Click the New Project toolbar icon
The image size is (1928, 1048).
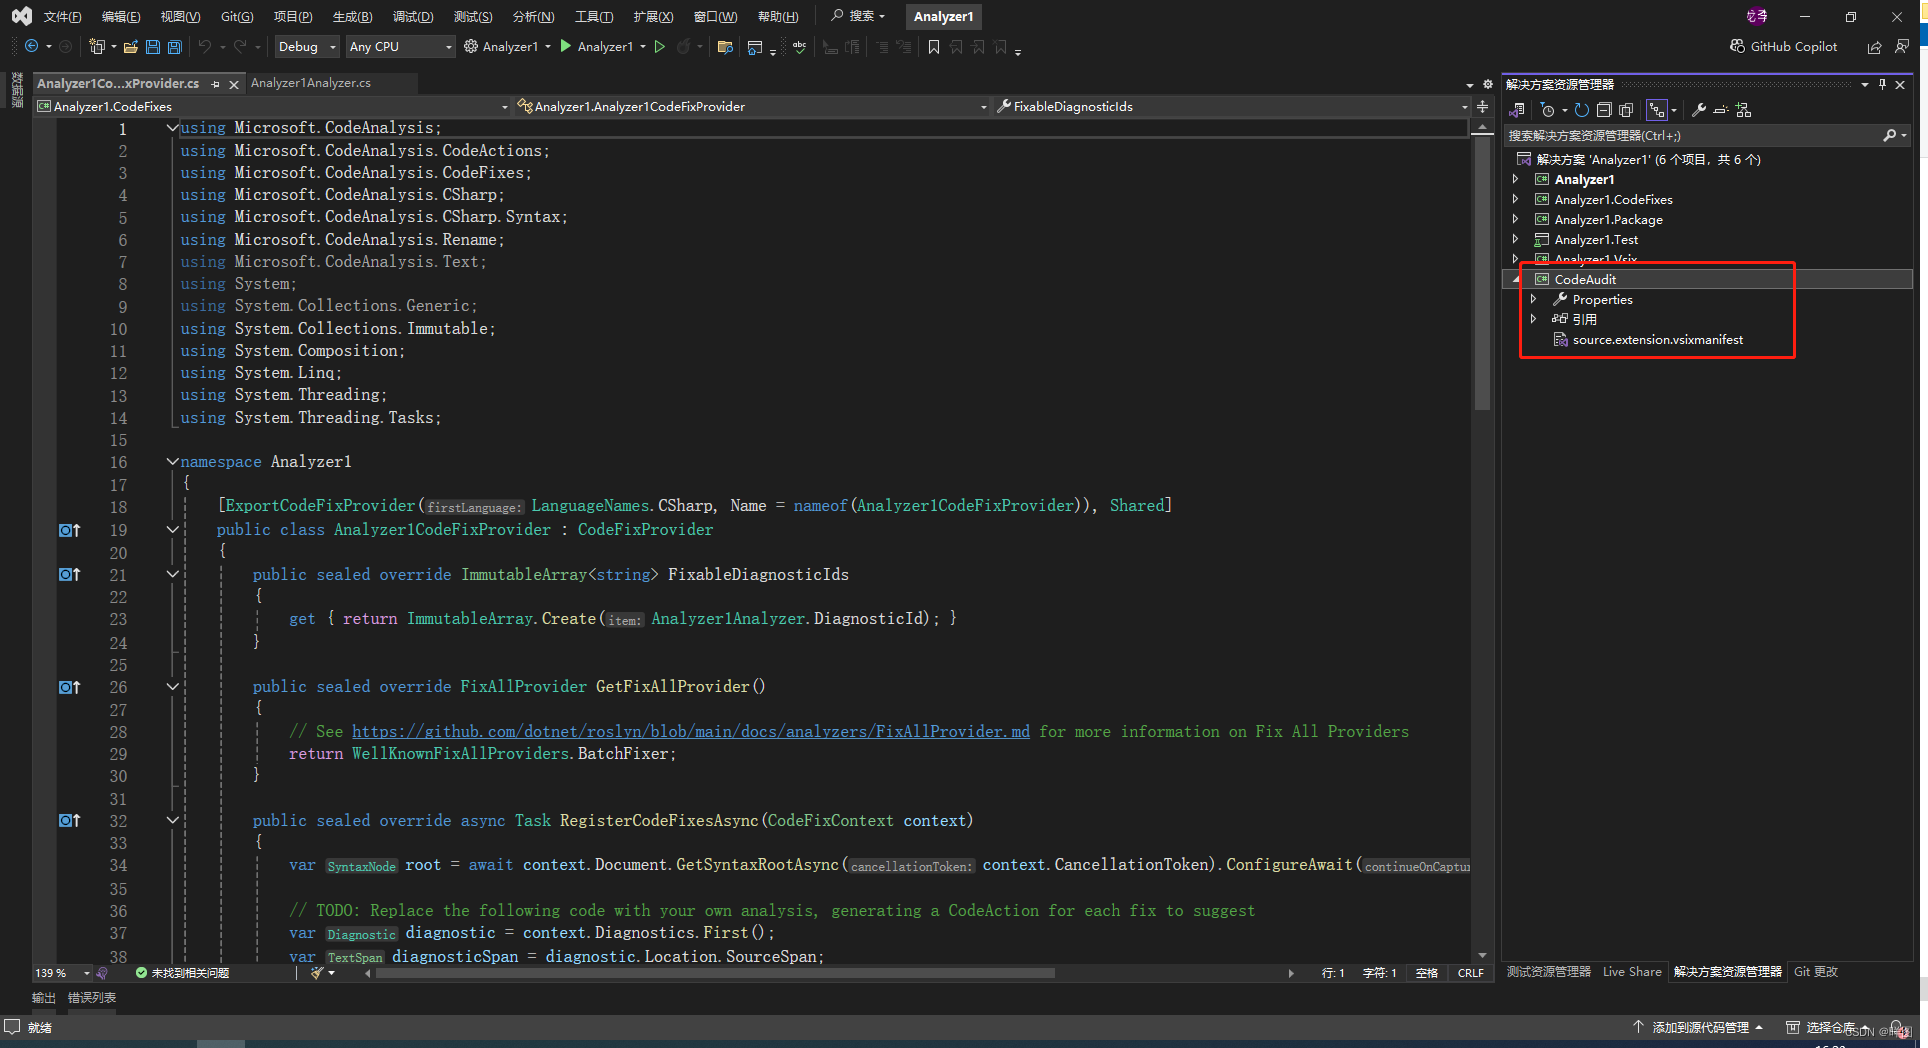97,46
